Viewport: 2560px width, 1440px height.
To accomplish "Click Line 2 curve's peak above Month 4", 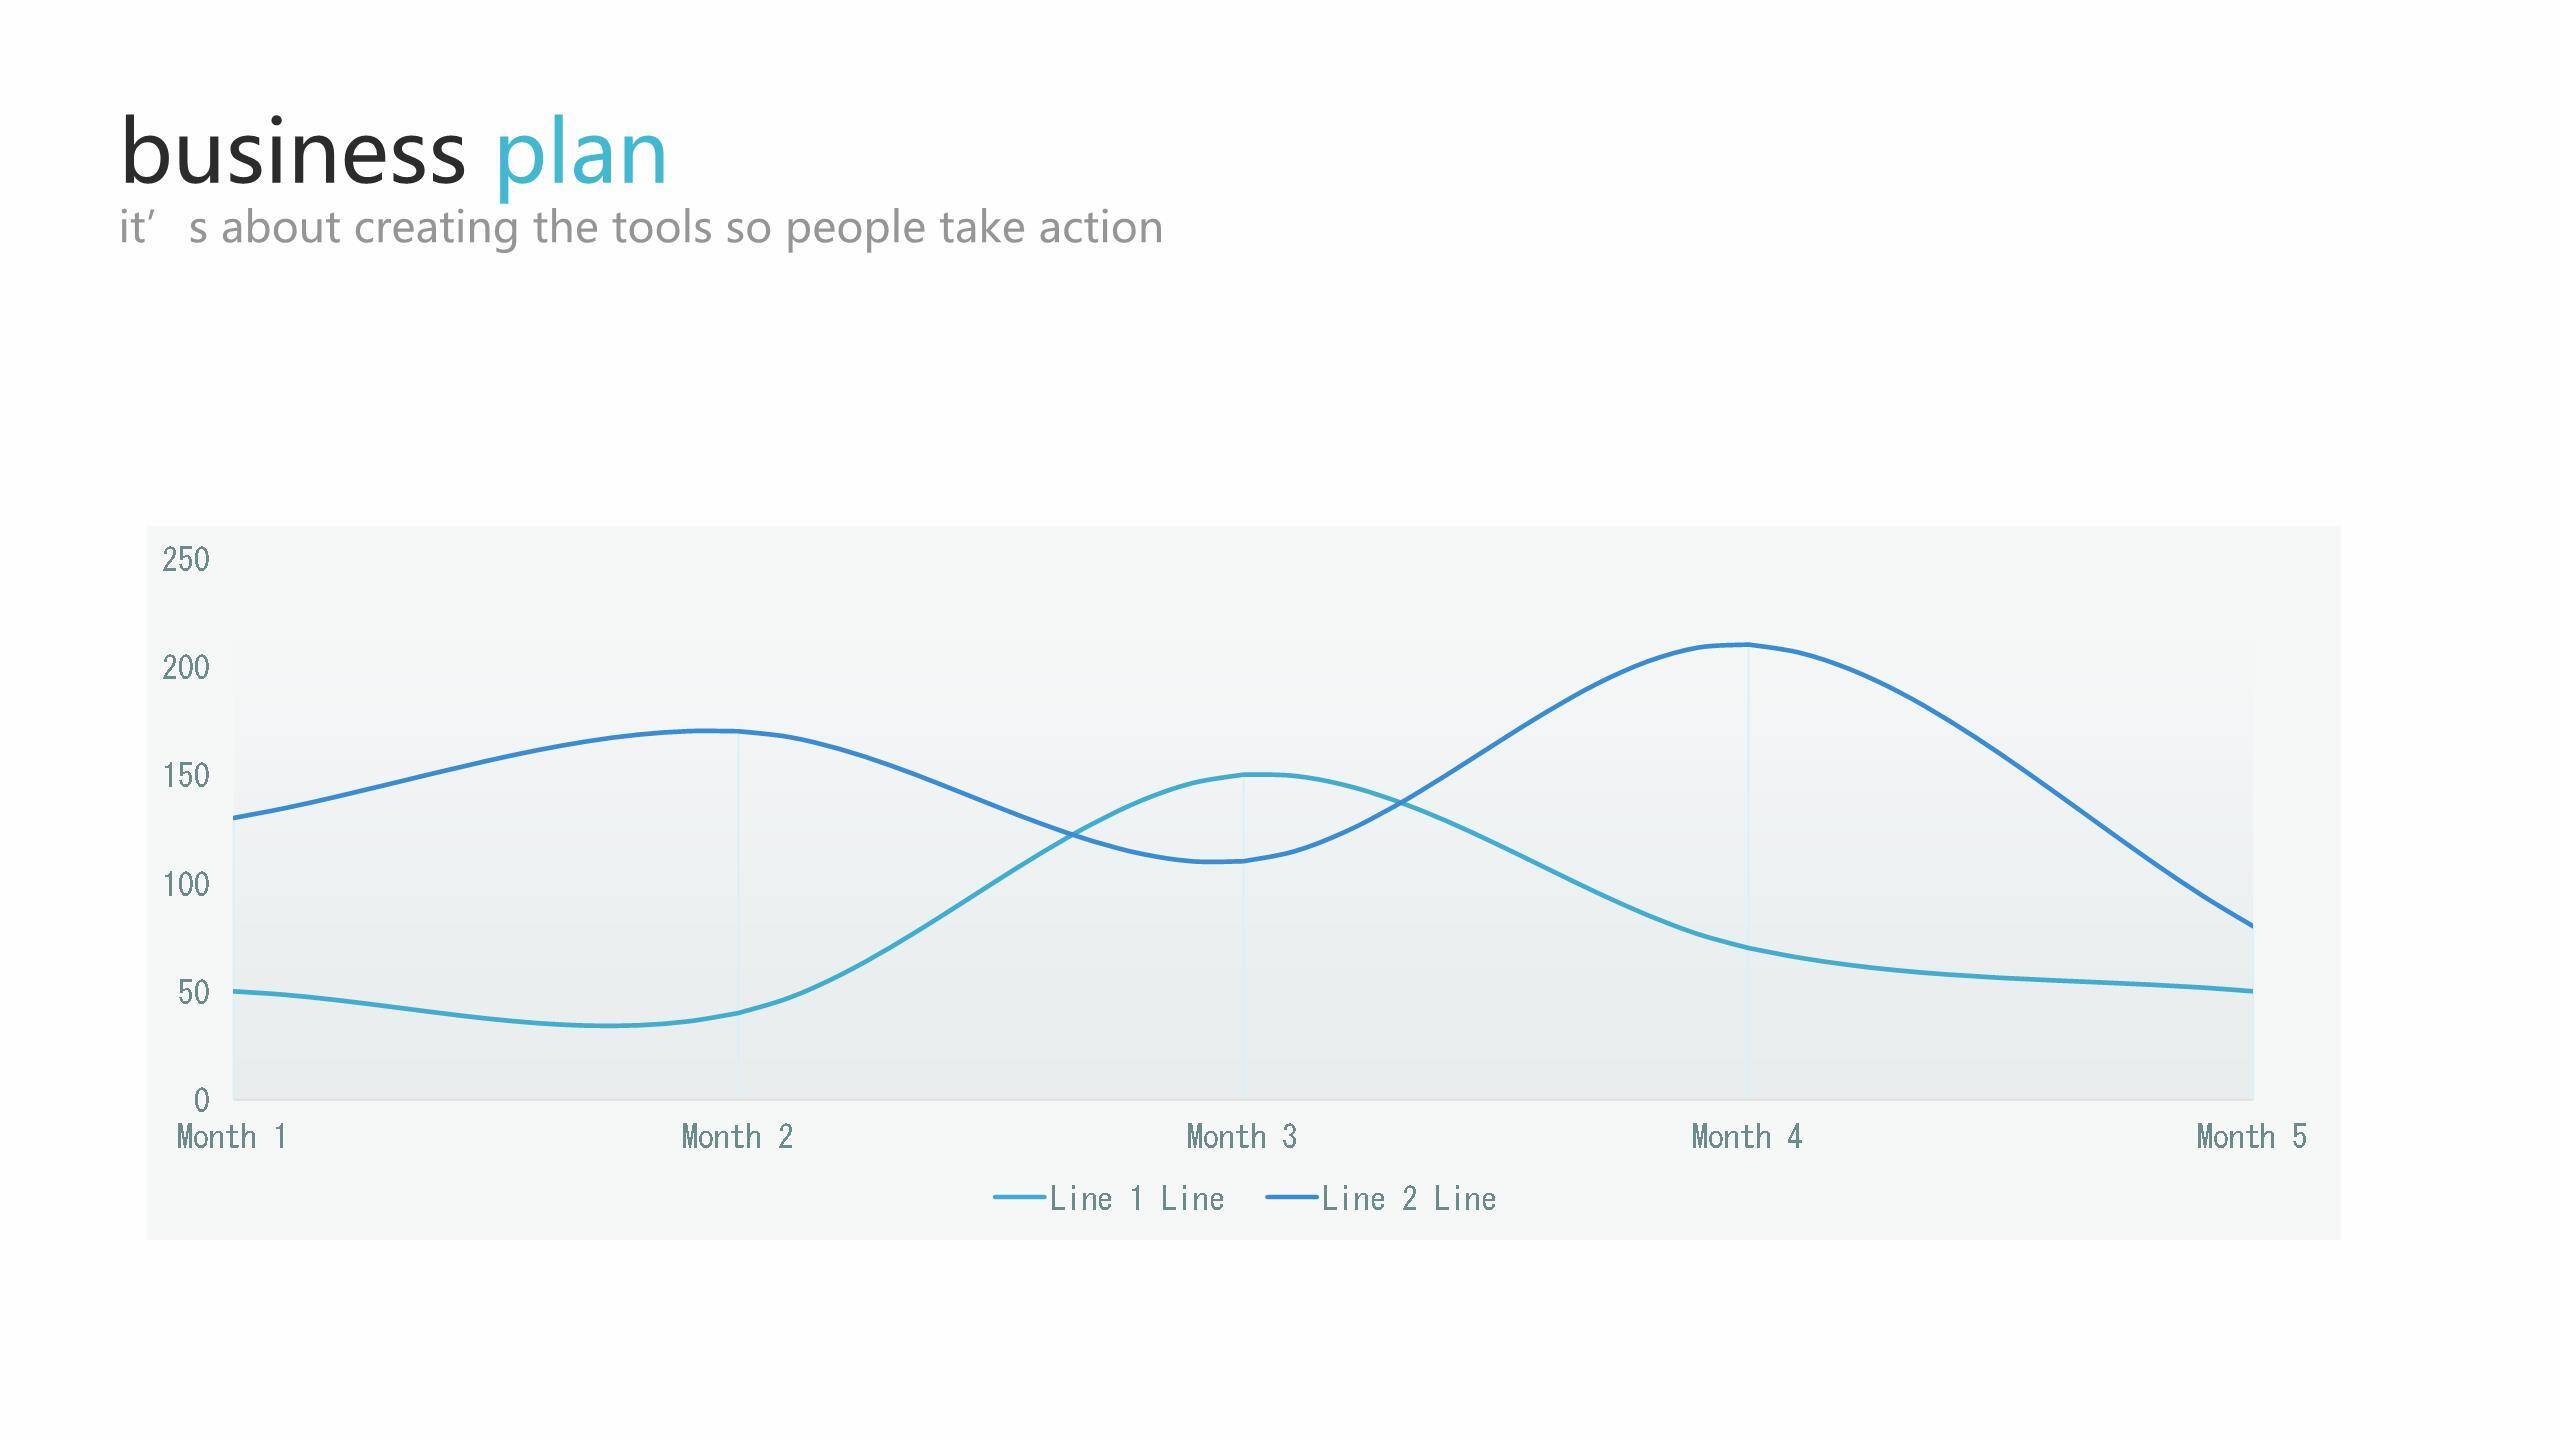I will coord(1747,645).
